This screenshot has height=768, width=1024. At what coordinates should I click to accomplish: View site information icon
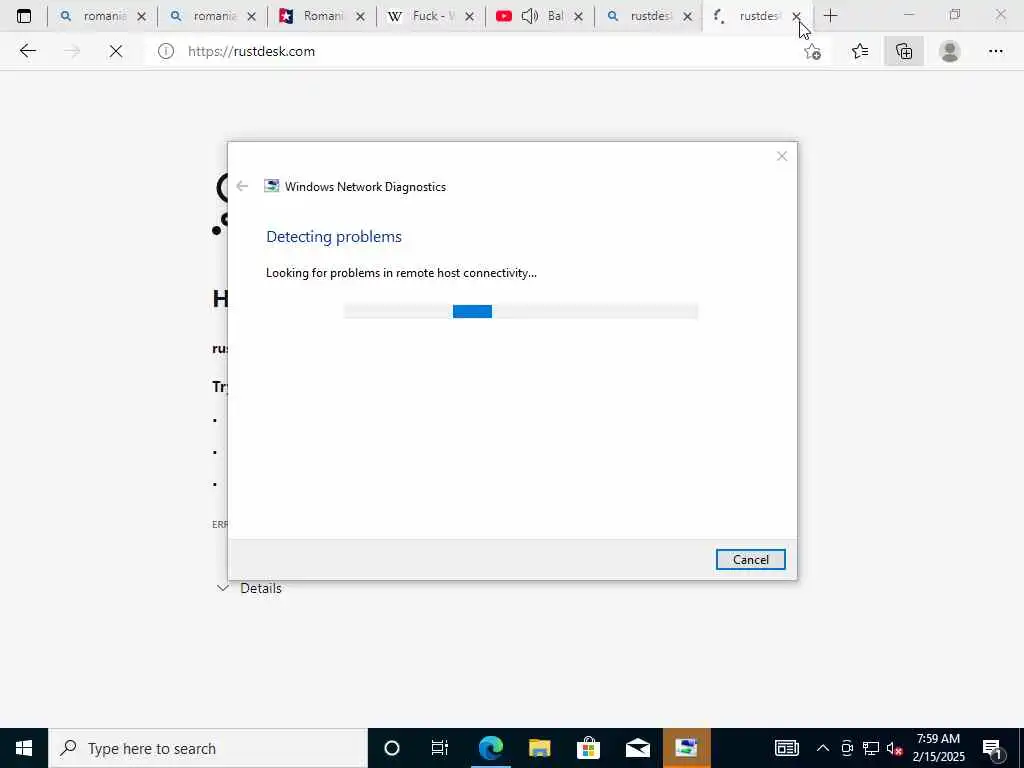pyautogui.click(x=166, y=51)
